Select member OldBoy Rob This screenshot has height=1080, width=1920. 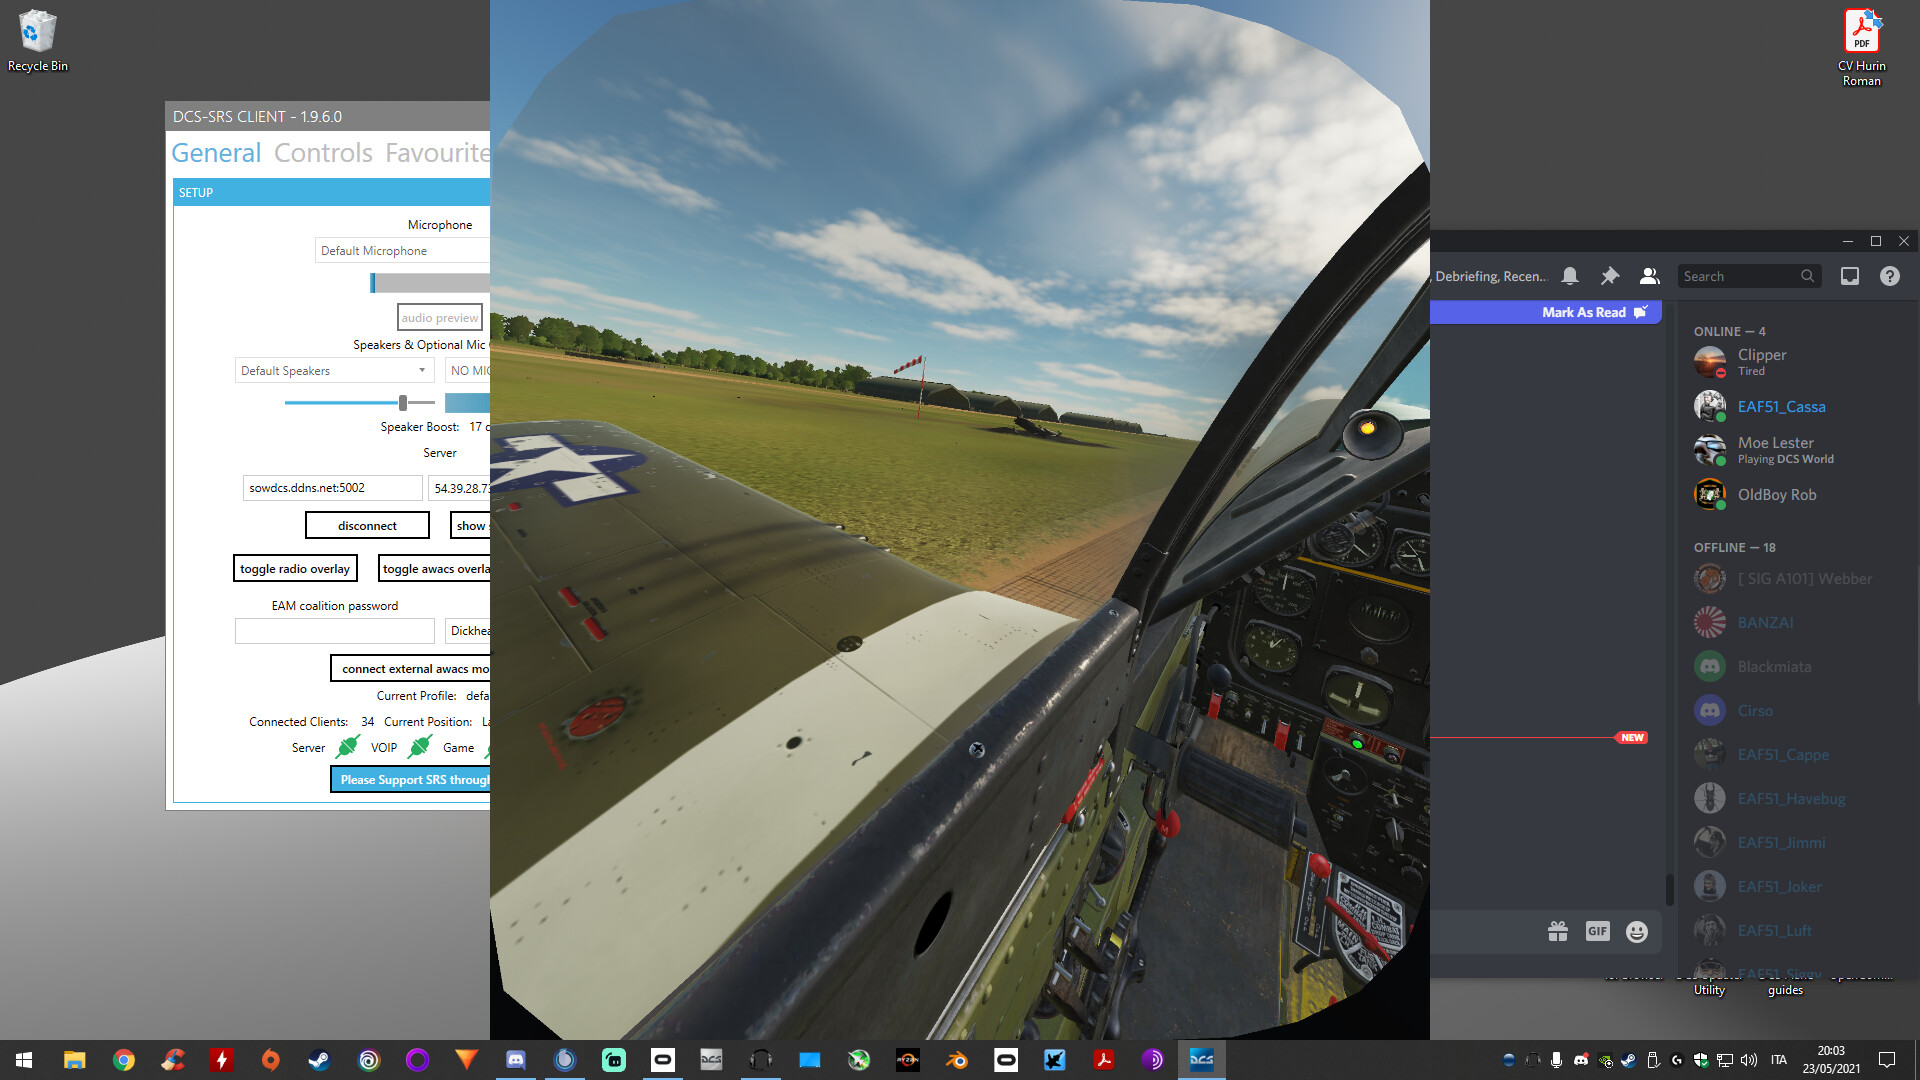(x=1796, y=494)
